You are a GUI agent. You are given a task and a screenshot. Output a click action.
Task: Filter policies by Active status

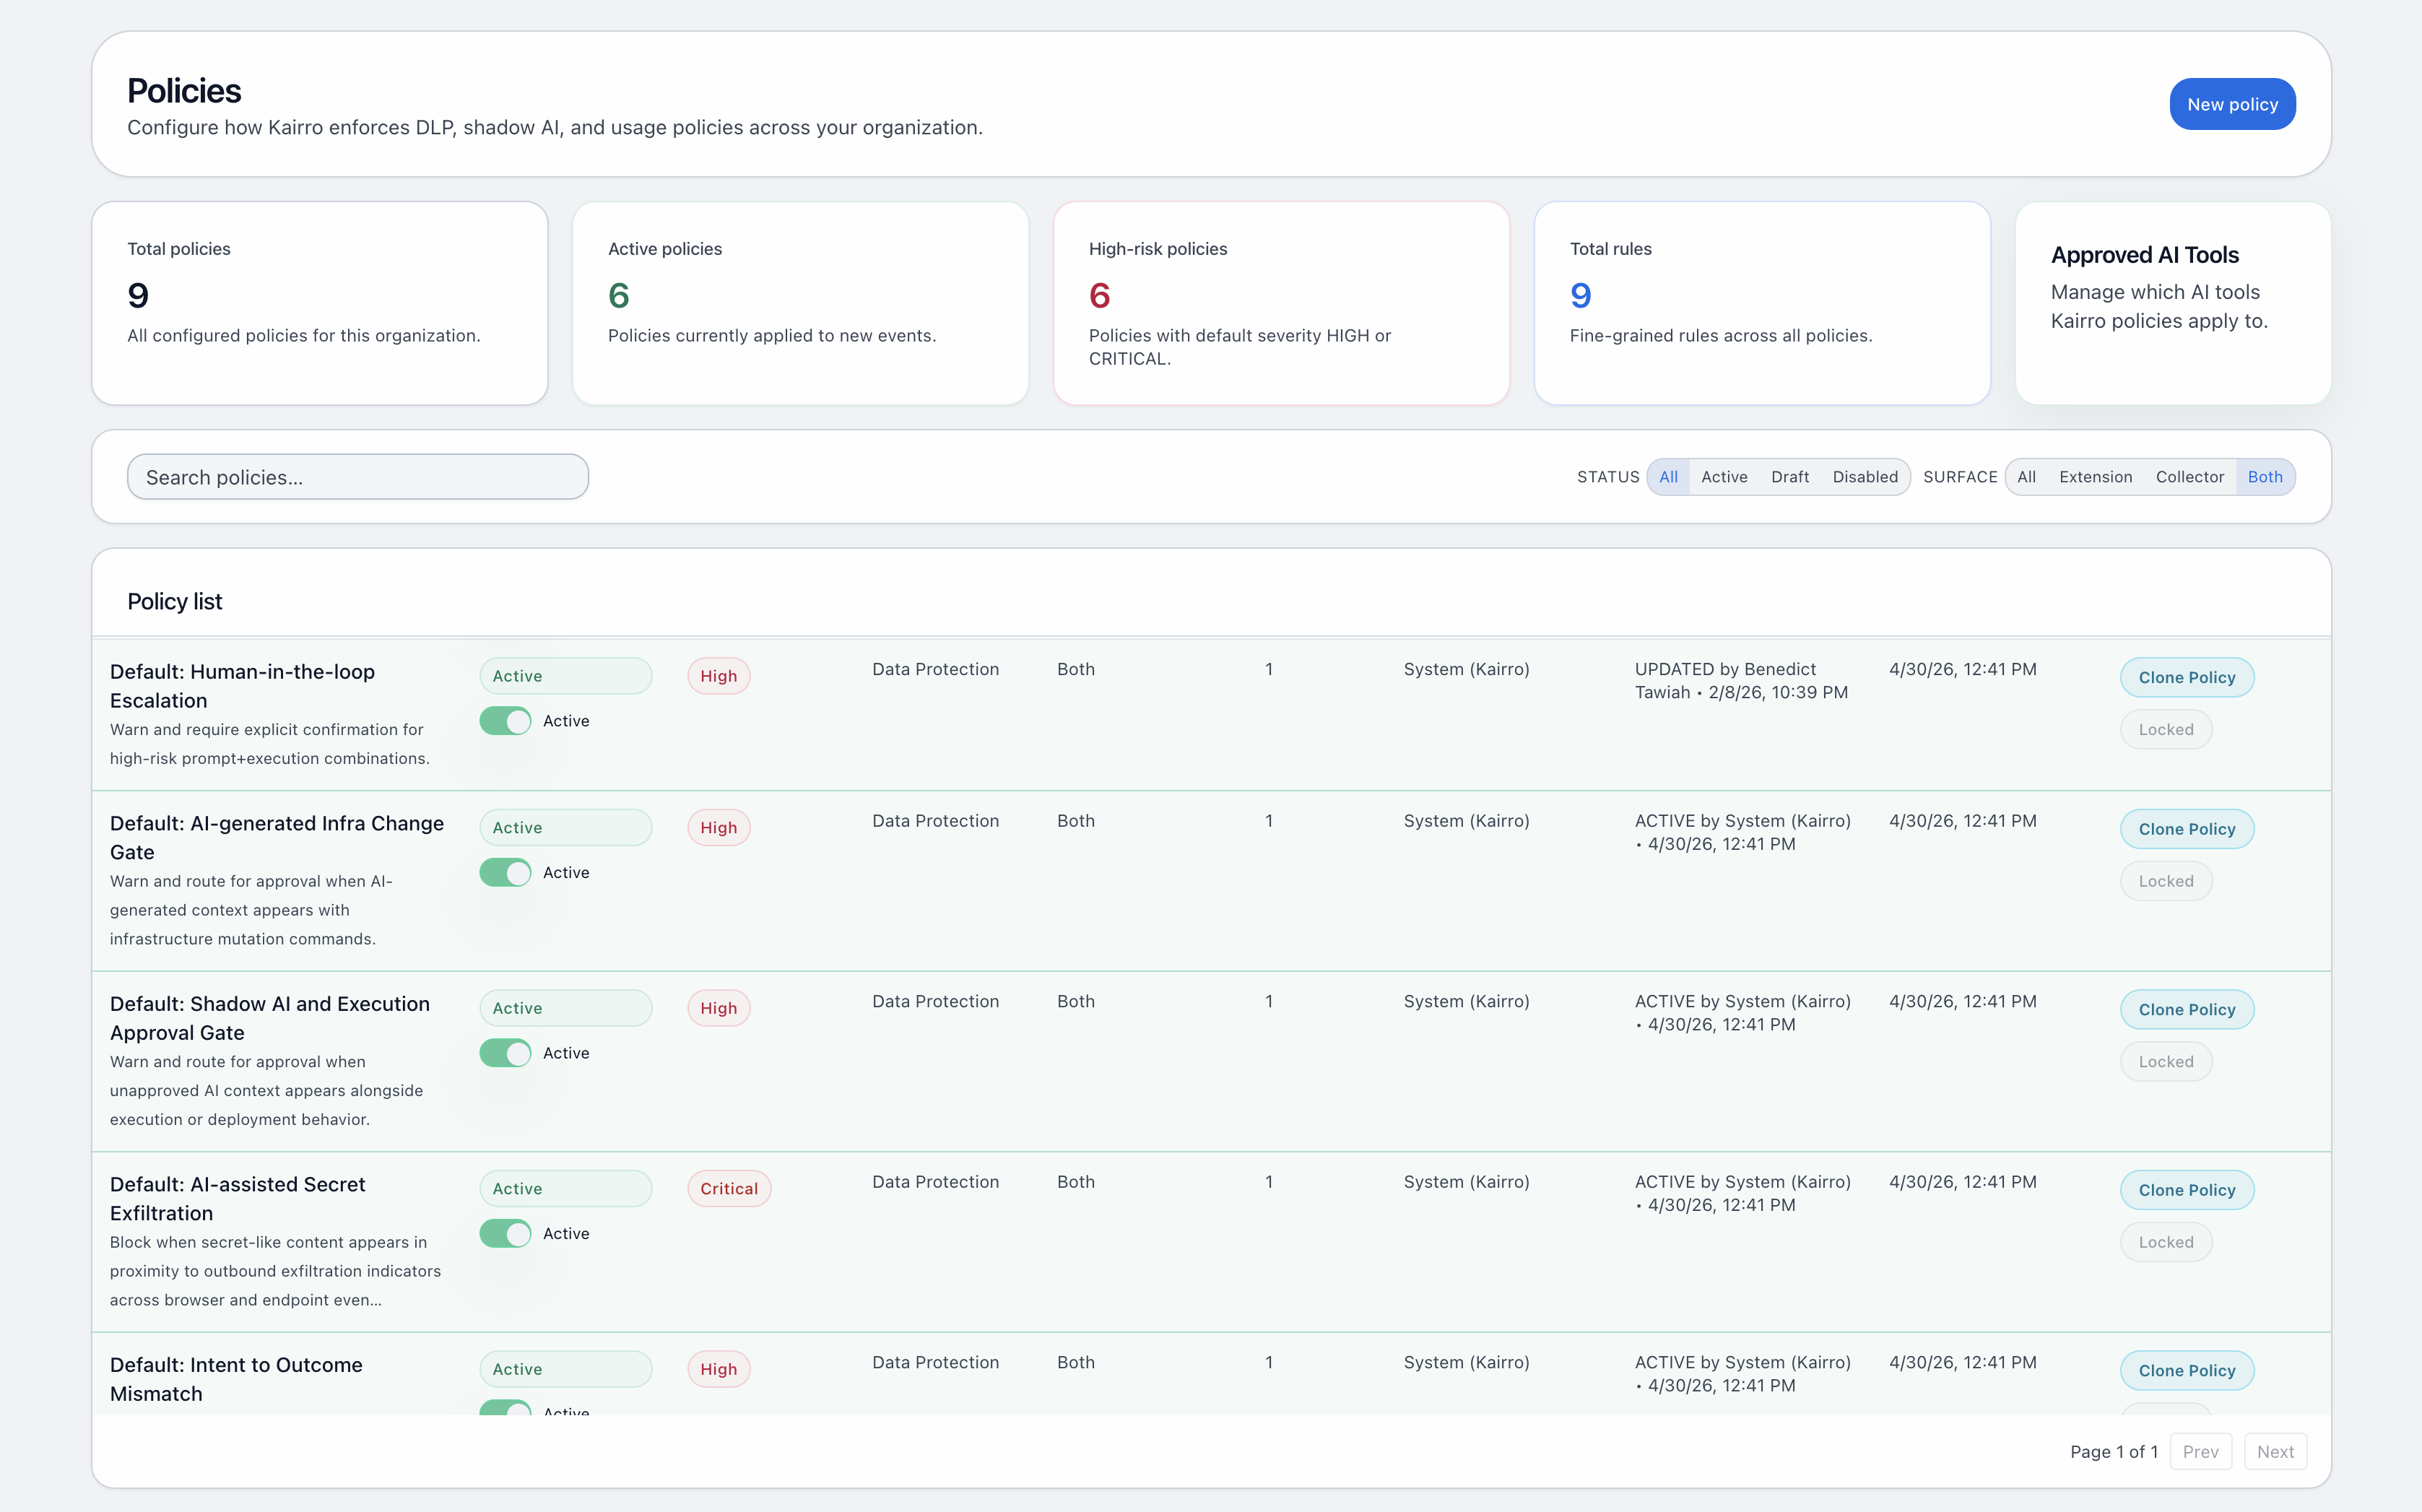[1723, 477]
